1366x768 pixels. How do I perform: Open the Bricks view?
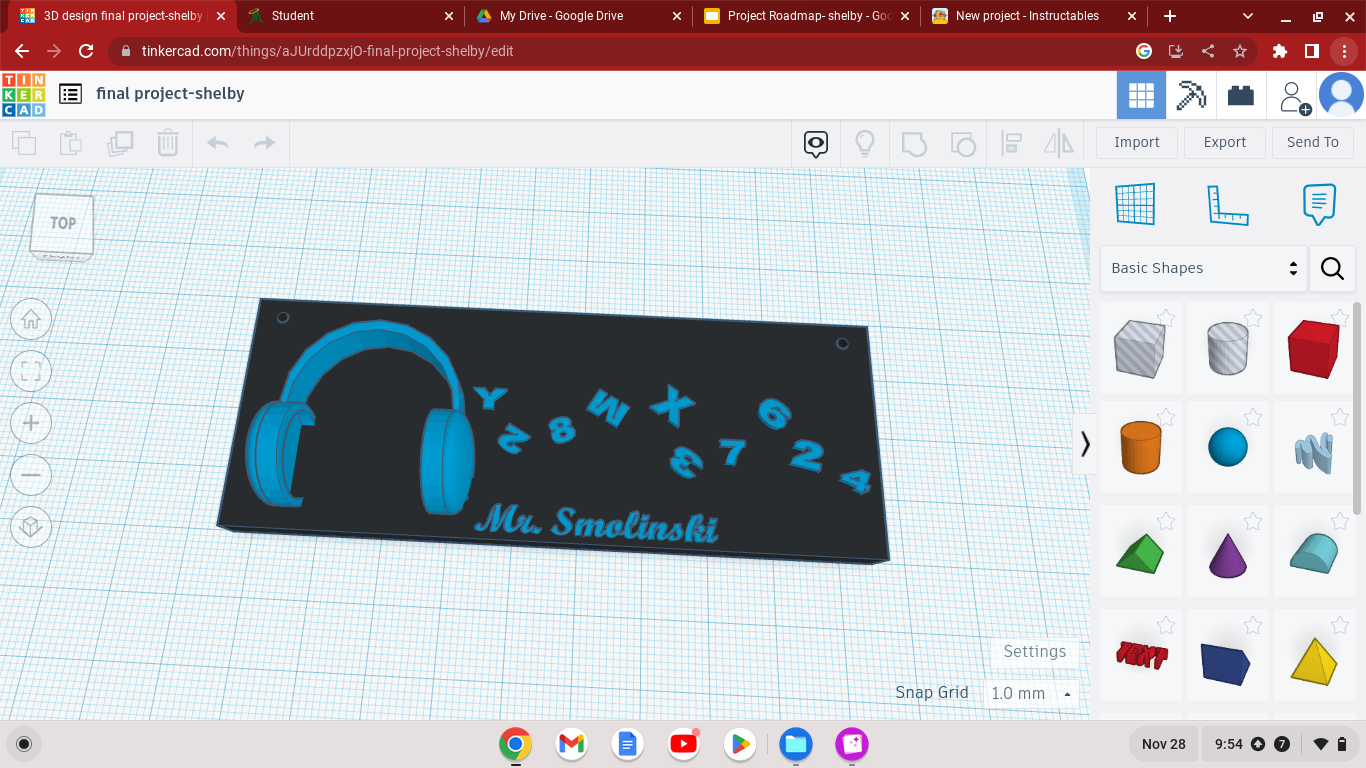1240,94
